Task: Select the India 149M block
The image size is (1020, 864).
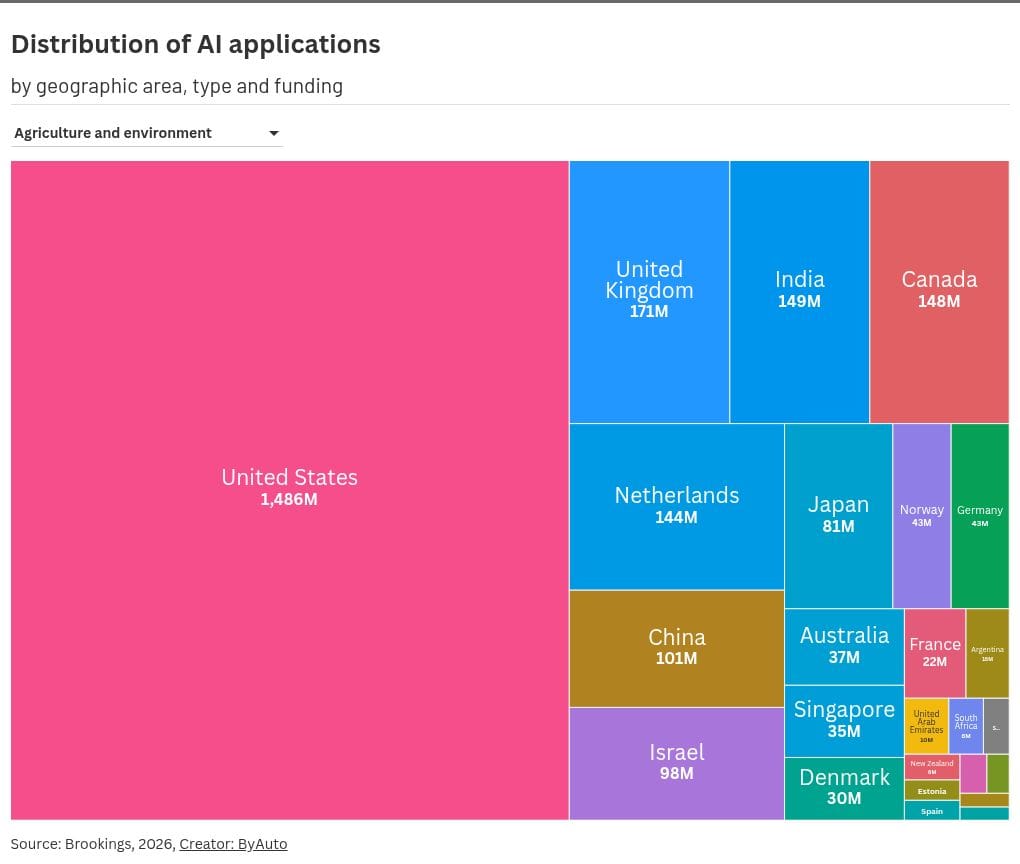Action: [x=799, y=292]
